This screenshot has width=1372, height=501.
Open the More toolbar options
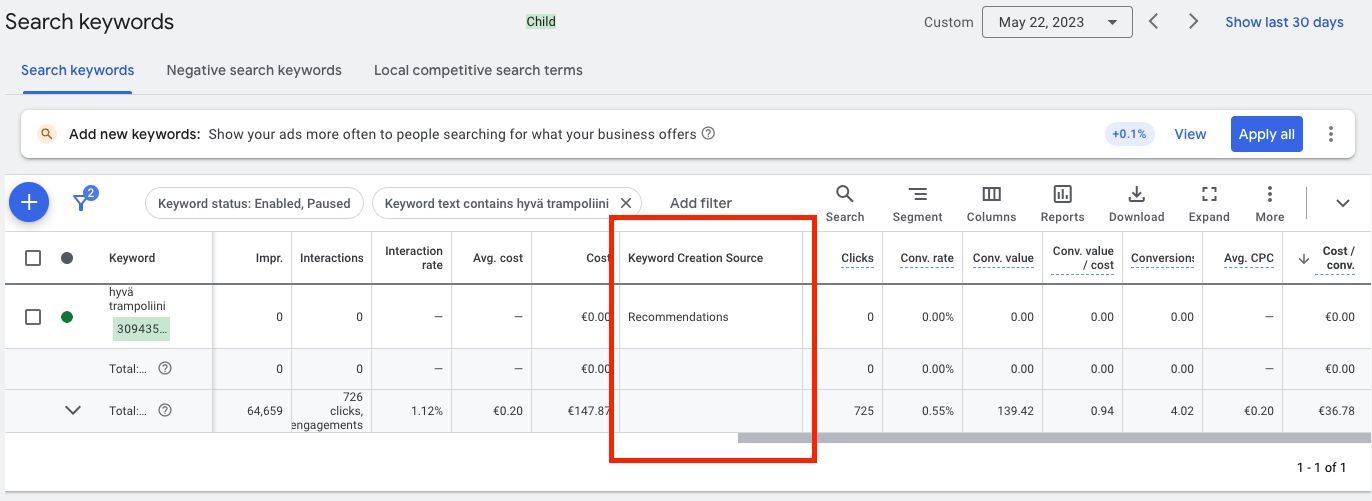pyautogui.click(x=1269, y=203)
